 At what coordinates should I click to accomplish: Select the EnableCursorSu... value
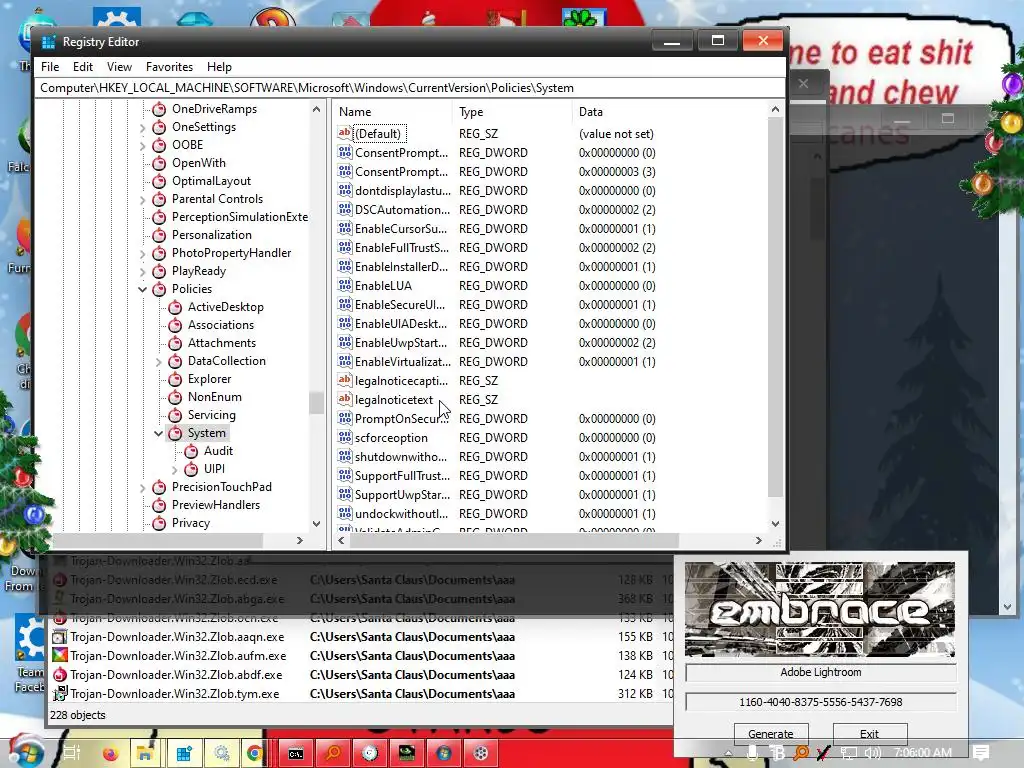pos(401,229)
